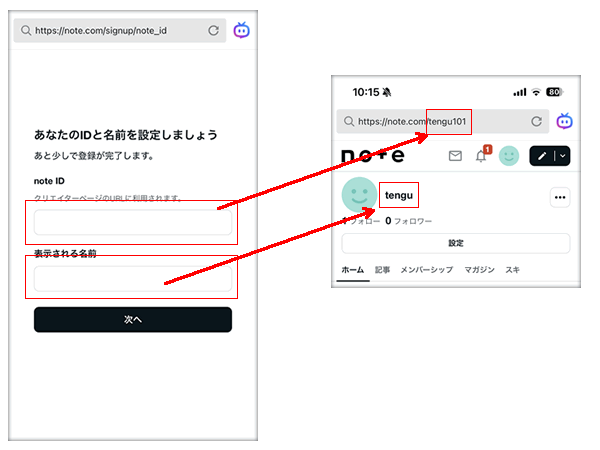Open notifications via the bell icon

[482, 156]
